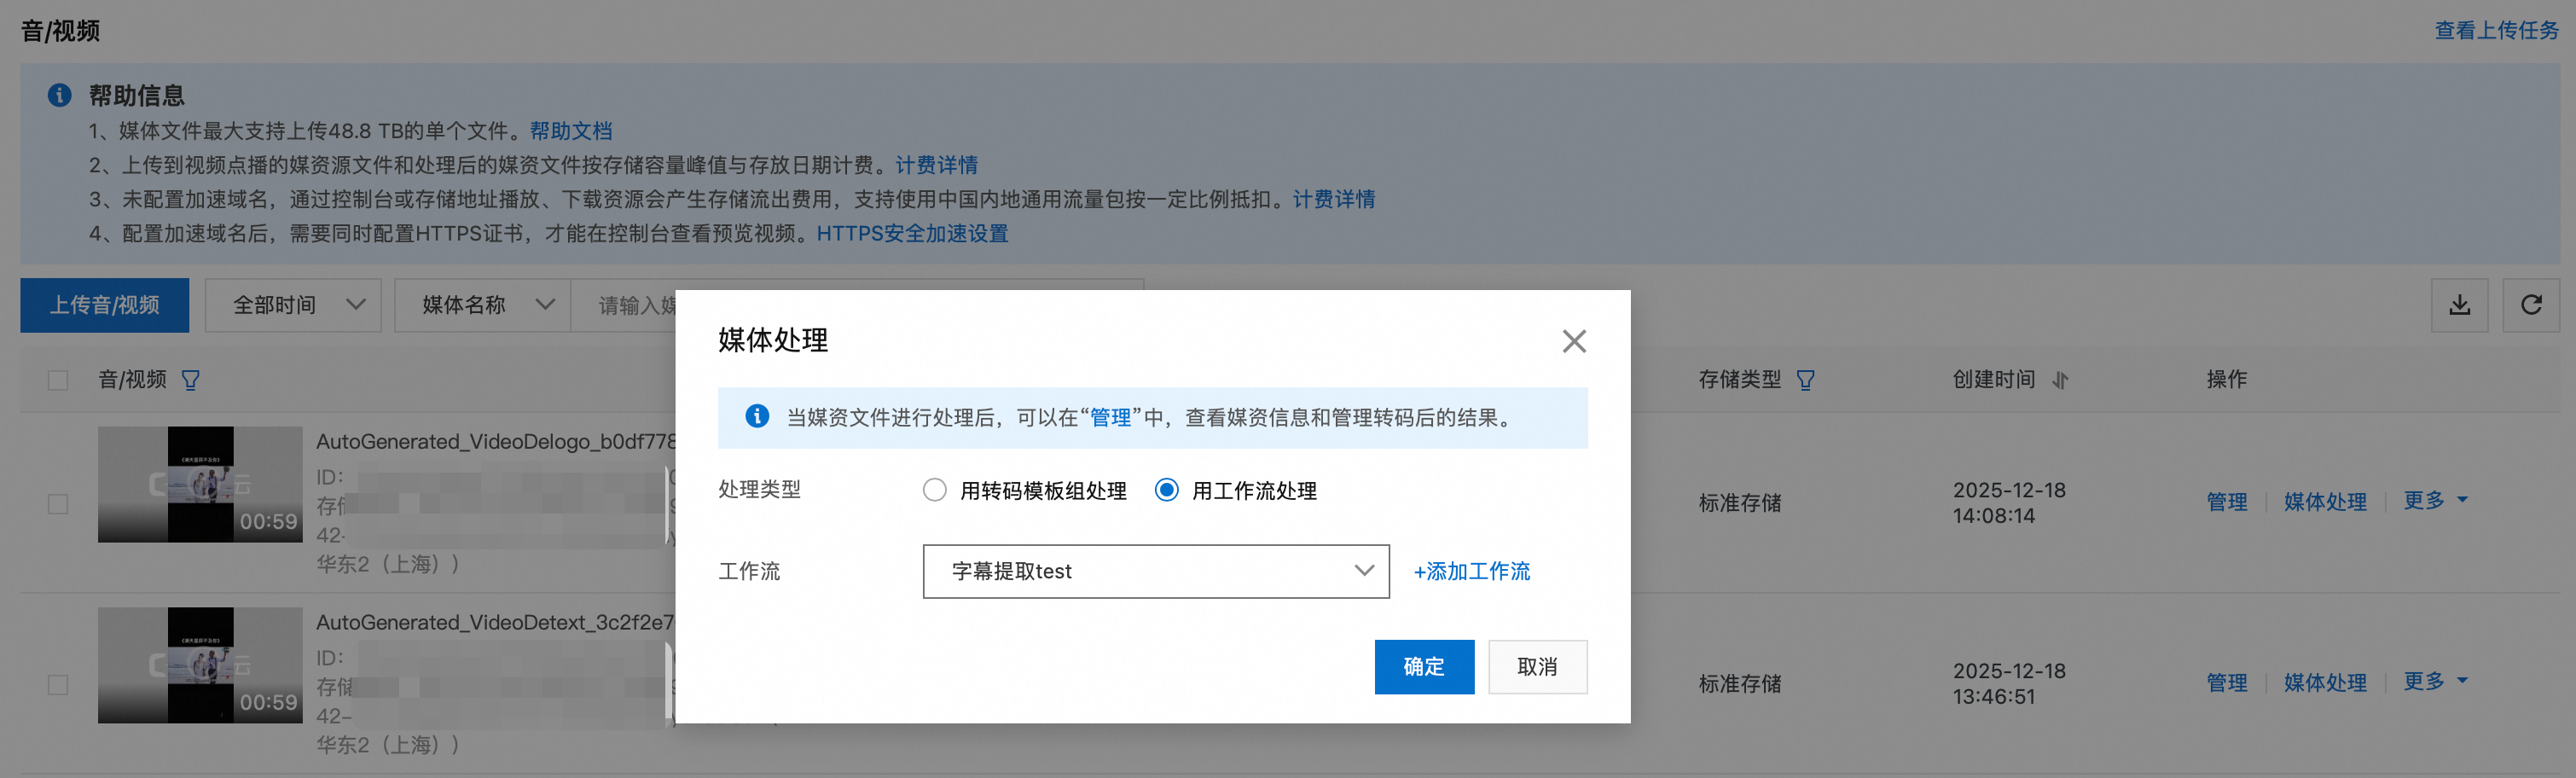2576x778 pixels.
Task: Filter by 音/视频 funnel icon
Action: (x=190, y=380)
